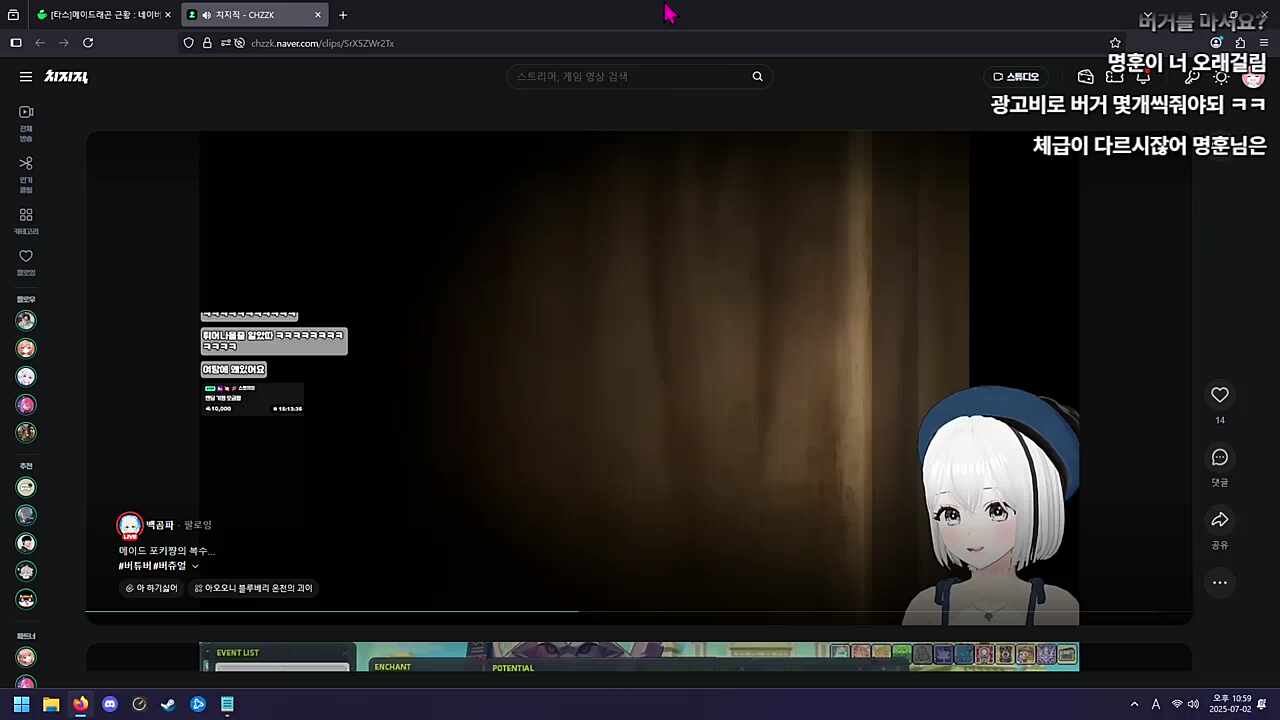
Task: Open the clip more options menu
Action: tap(1220, 583)
